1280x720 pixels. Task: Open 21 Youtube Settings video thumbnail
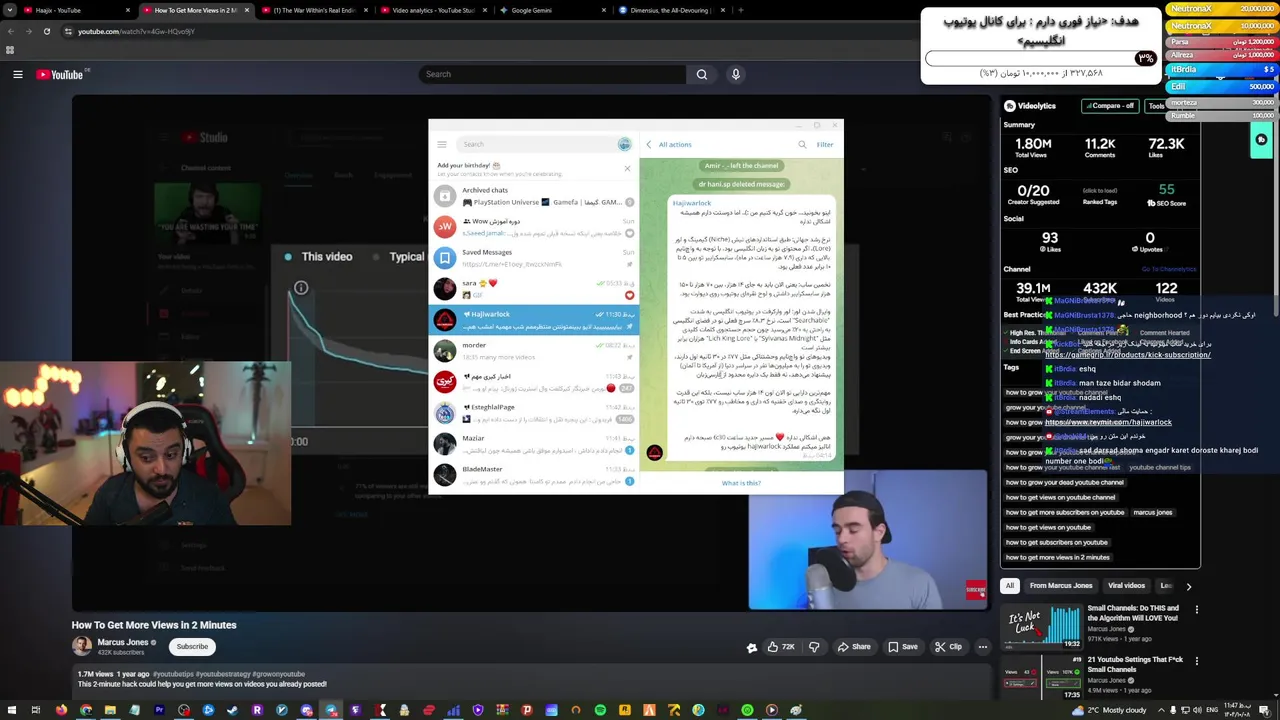1042,678
